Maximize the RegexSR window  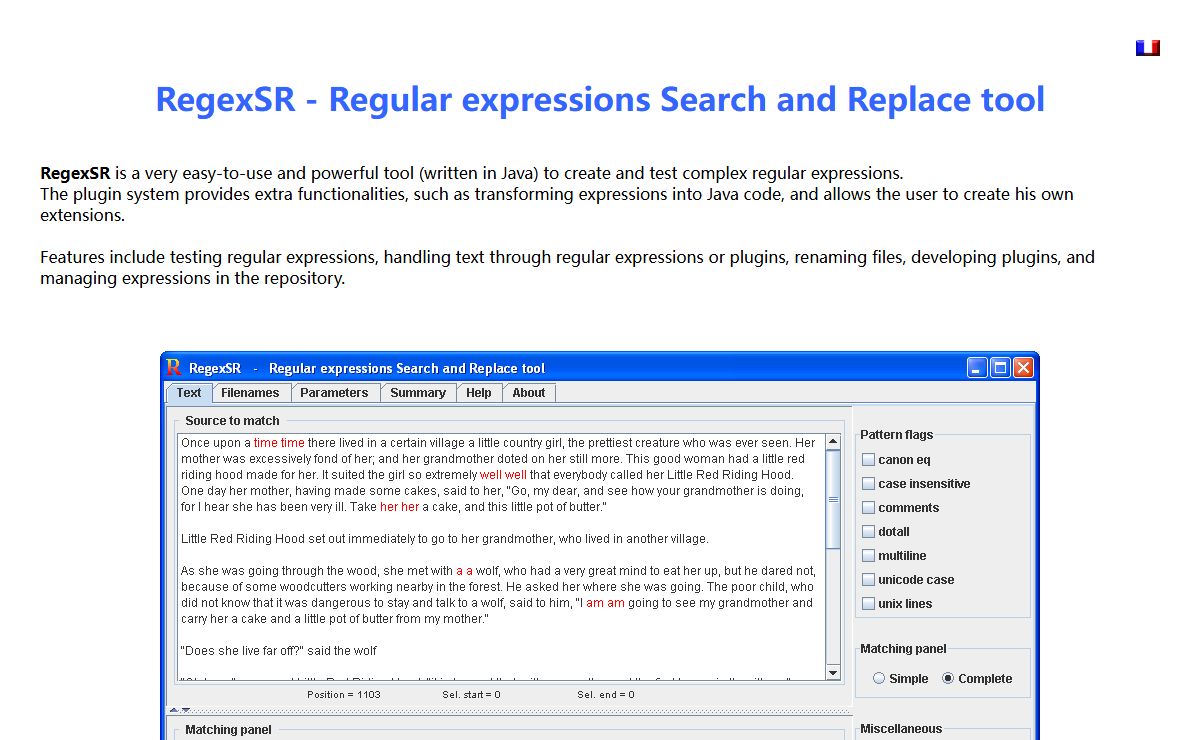(1000, 368)
